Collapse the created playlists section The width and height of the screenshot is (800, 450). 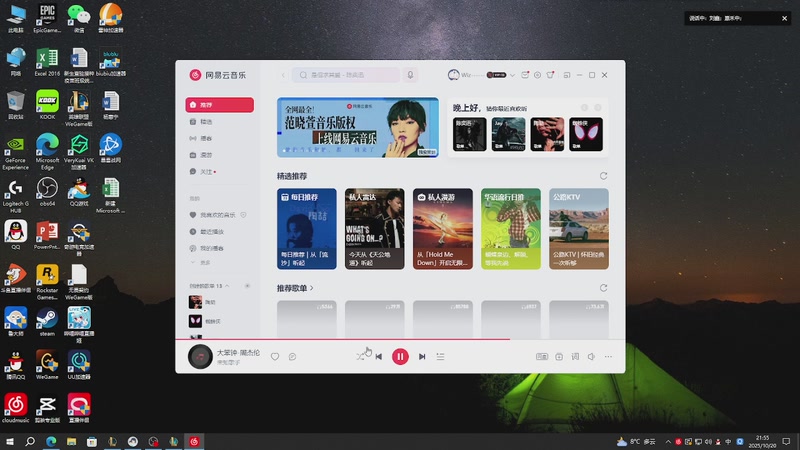tap(227, 286)
